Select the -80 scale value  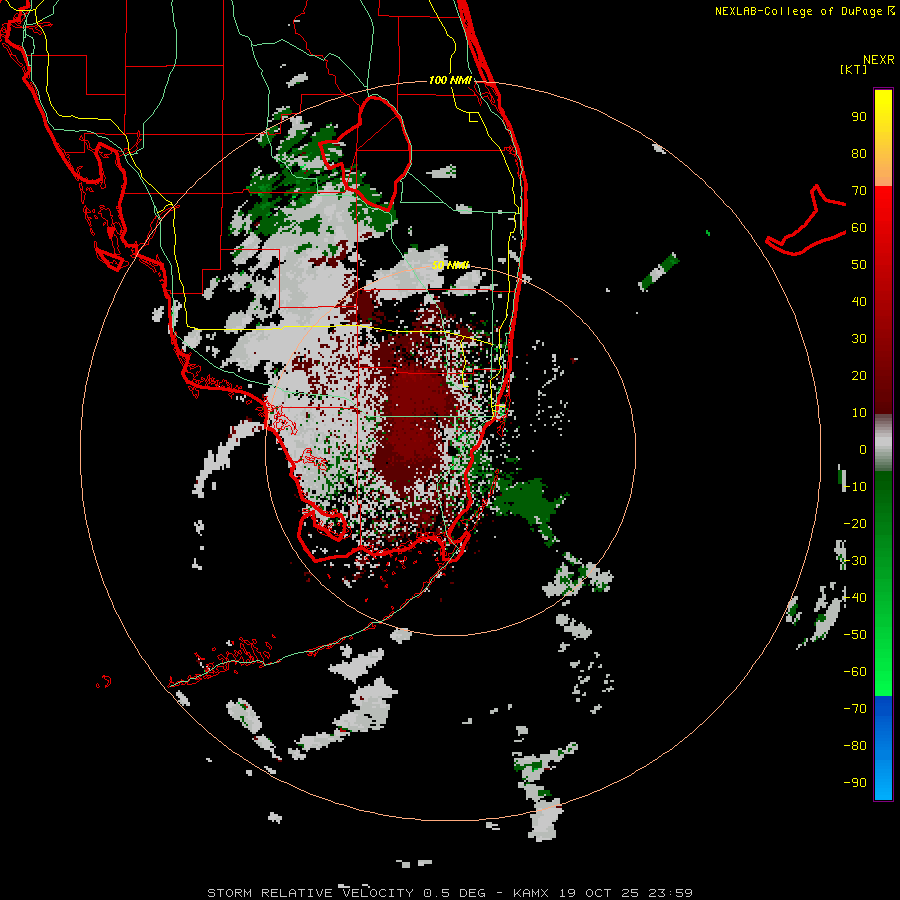(x=855, y=746)
